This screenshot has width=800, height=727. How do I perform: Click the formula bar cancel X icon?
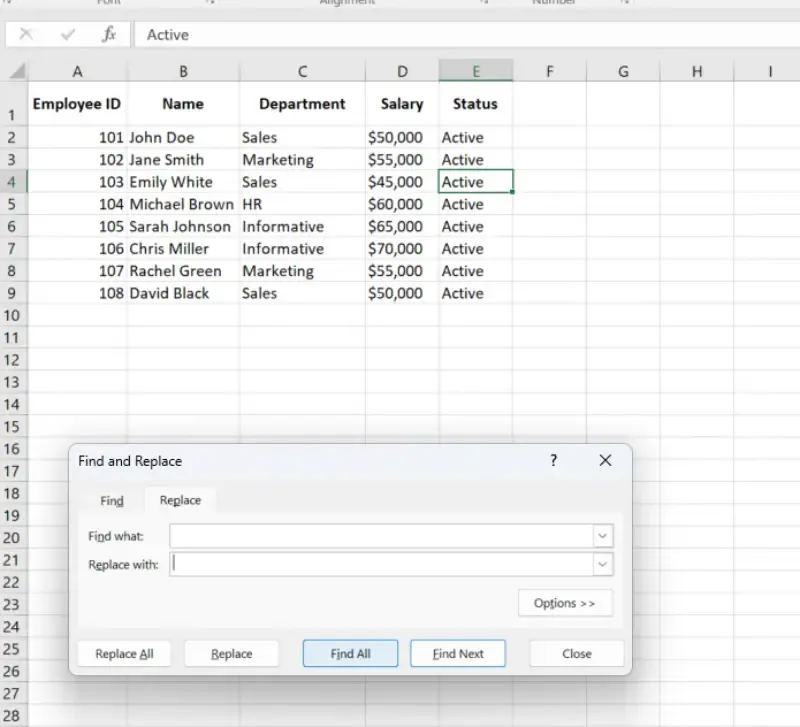(x=26, y=34)
